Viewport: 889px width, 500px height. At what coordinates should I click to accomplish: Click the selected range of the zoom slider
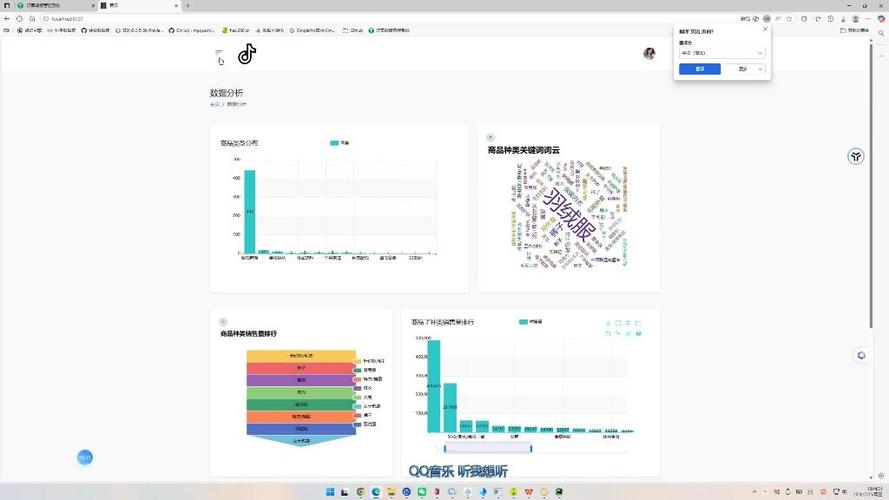pyautogui.click(x=488, y=448)
